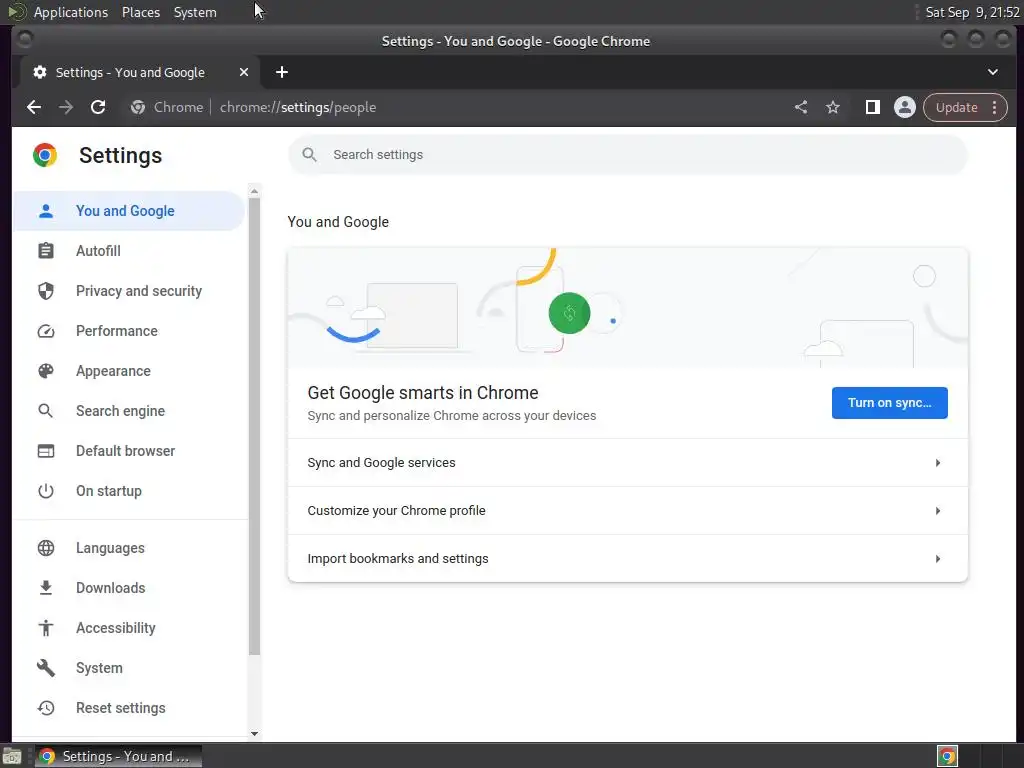Click the Reset settings history icon
1024x768 pixels.
click(x=46, y=708)
